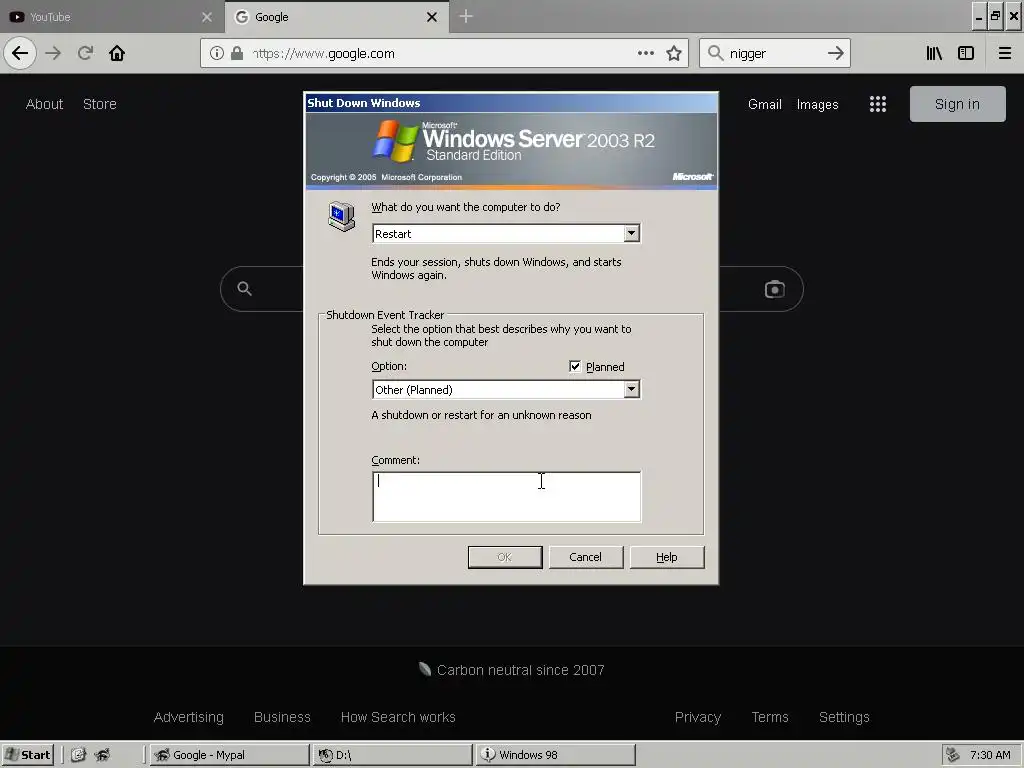This screenshot has width=1024, height=768.
Task: Open the Privacy footer link
Action: (698, 717)
